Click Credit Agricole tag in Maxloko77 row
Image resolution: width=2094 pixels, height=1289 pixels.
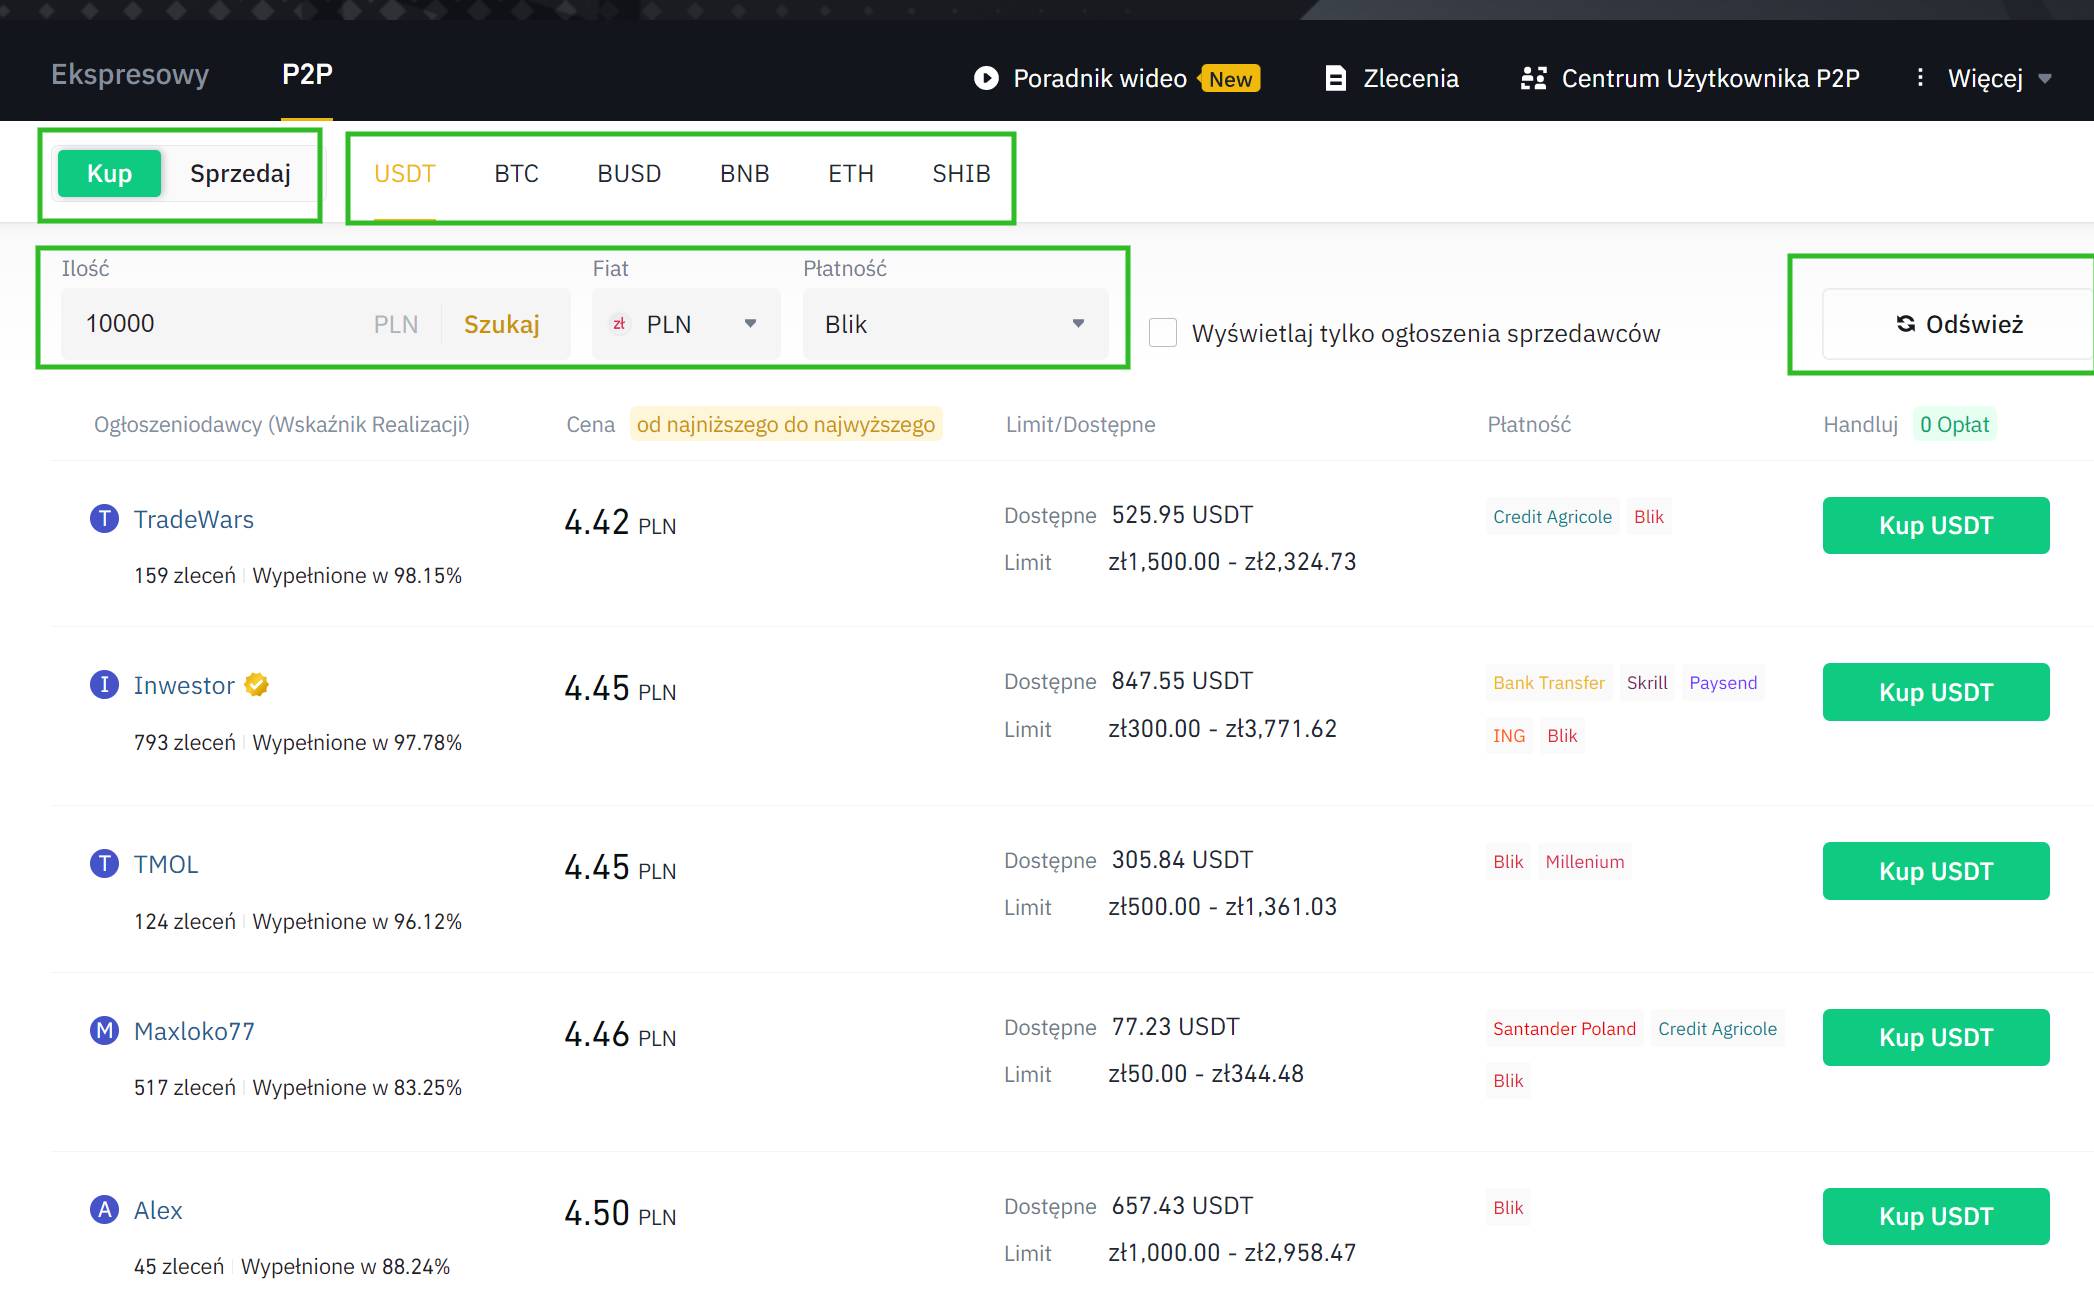[x=1717, y=1028]
